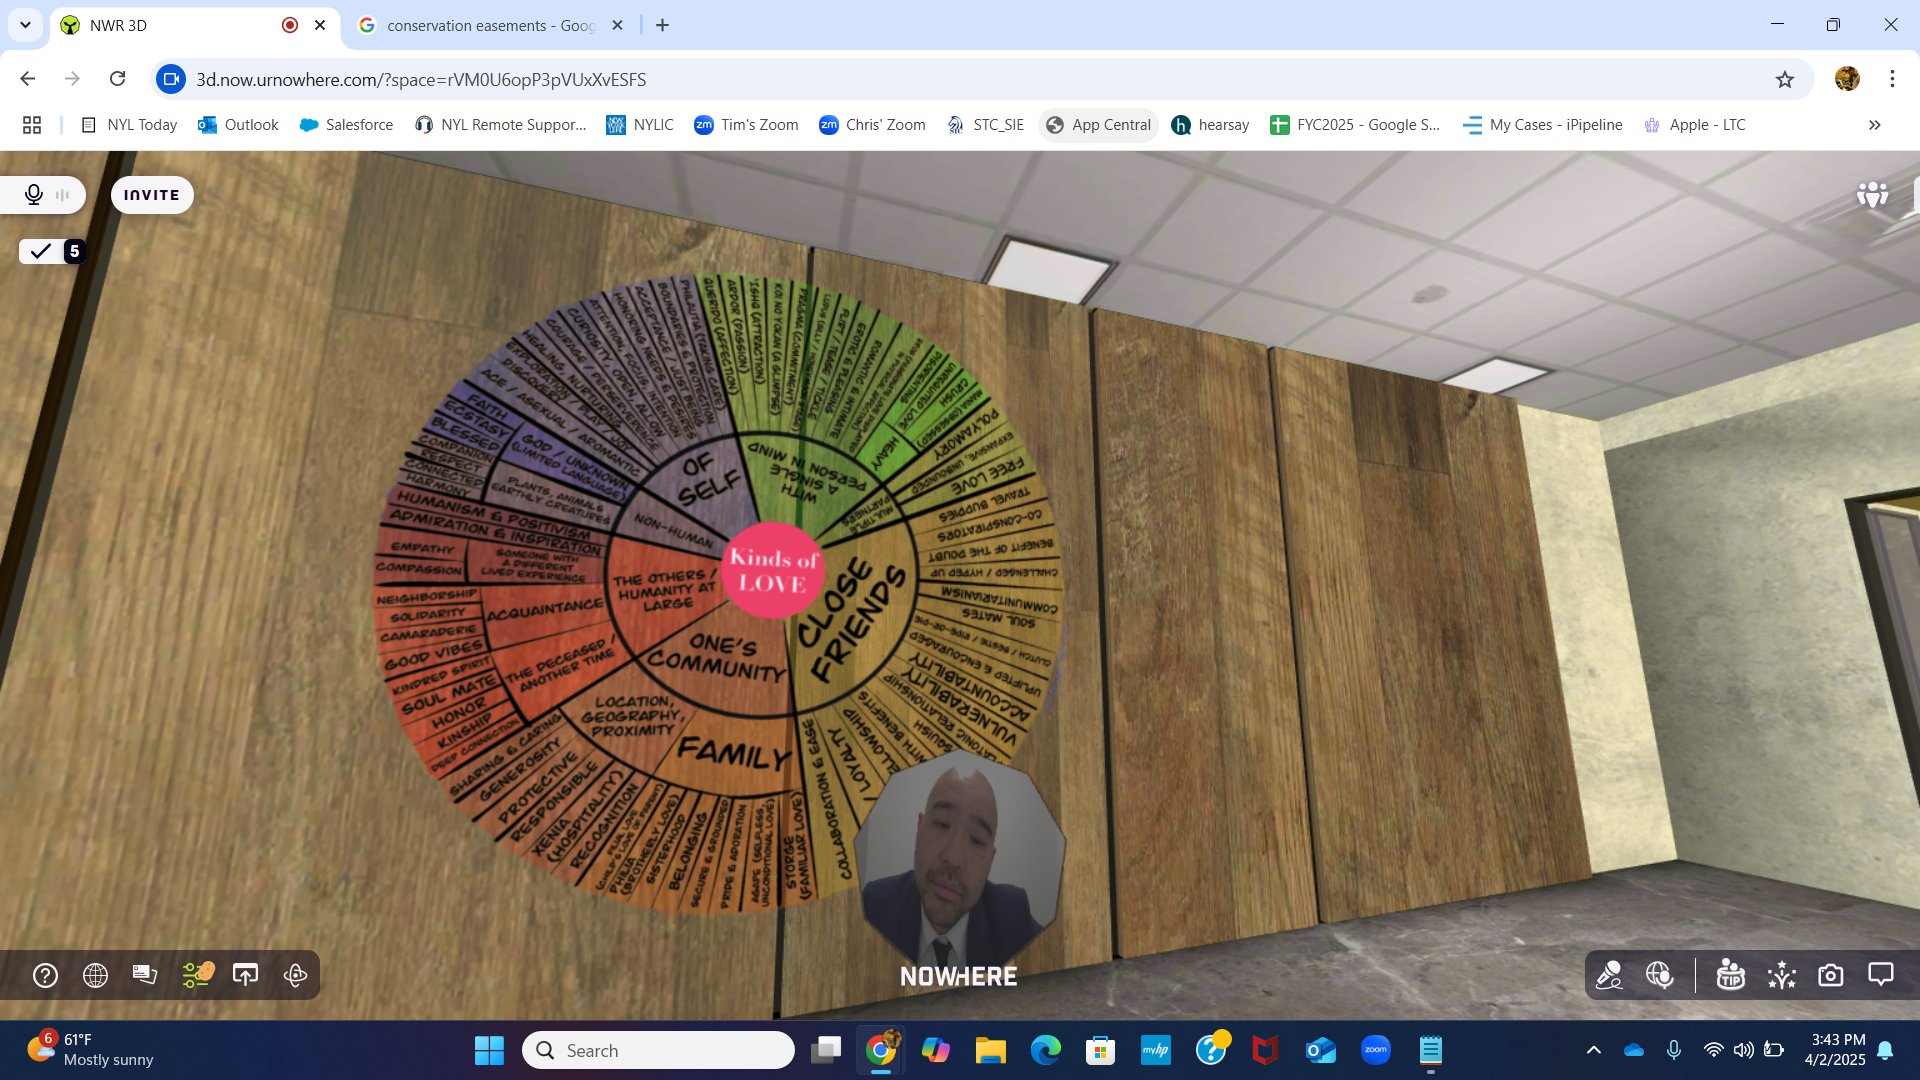Launch the fireworks celebration icon
The height and width of the screenshot is (1080, 1920).
[1781, 975]
